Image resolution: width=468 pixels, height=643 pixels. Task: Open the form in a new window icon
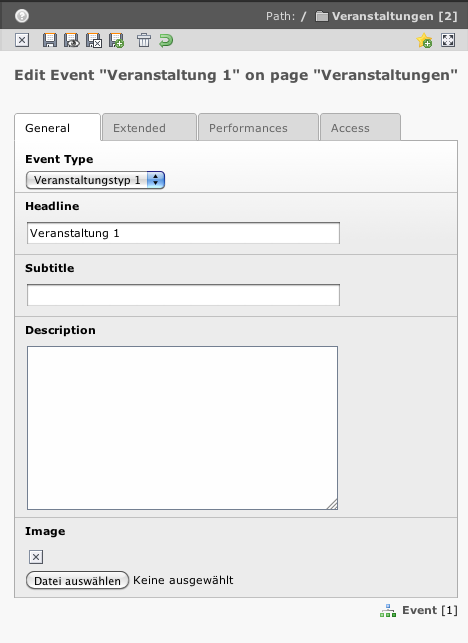448,40
